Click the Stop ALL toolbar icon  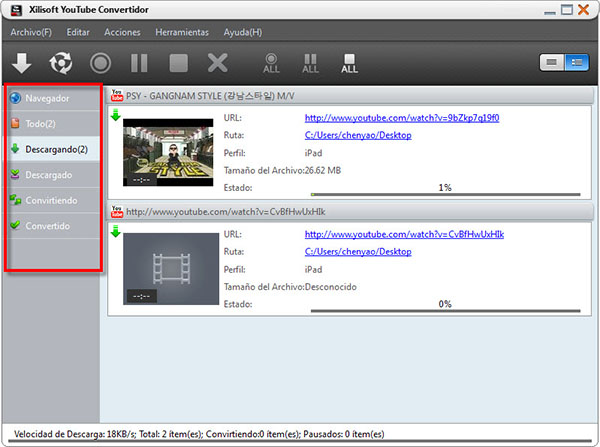point(349,63)
